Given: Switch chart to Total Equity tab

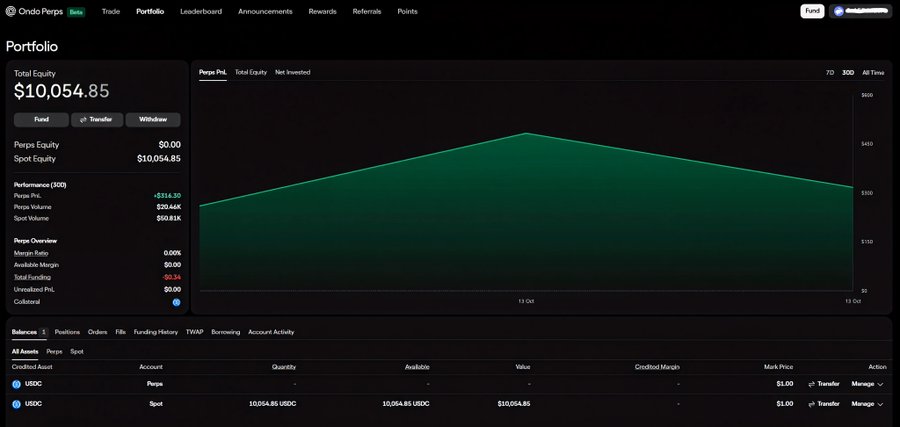Looking at the screenshot, I should click(x=251, y=72).
